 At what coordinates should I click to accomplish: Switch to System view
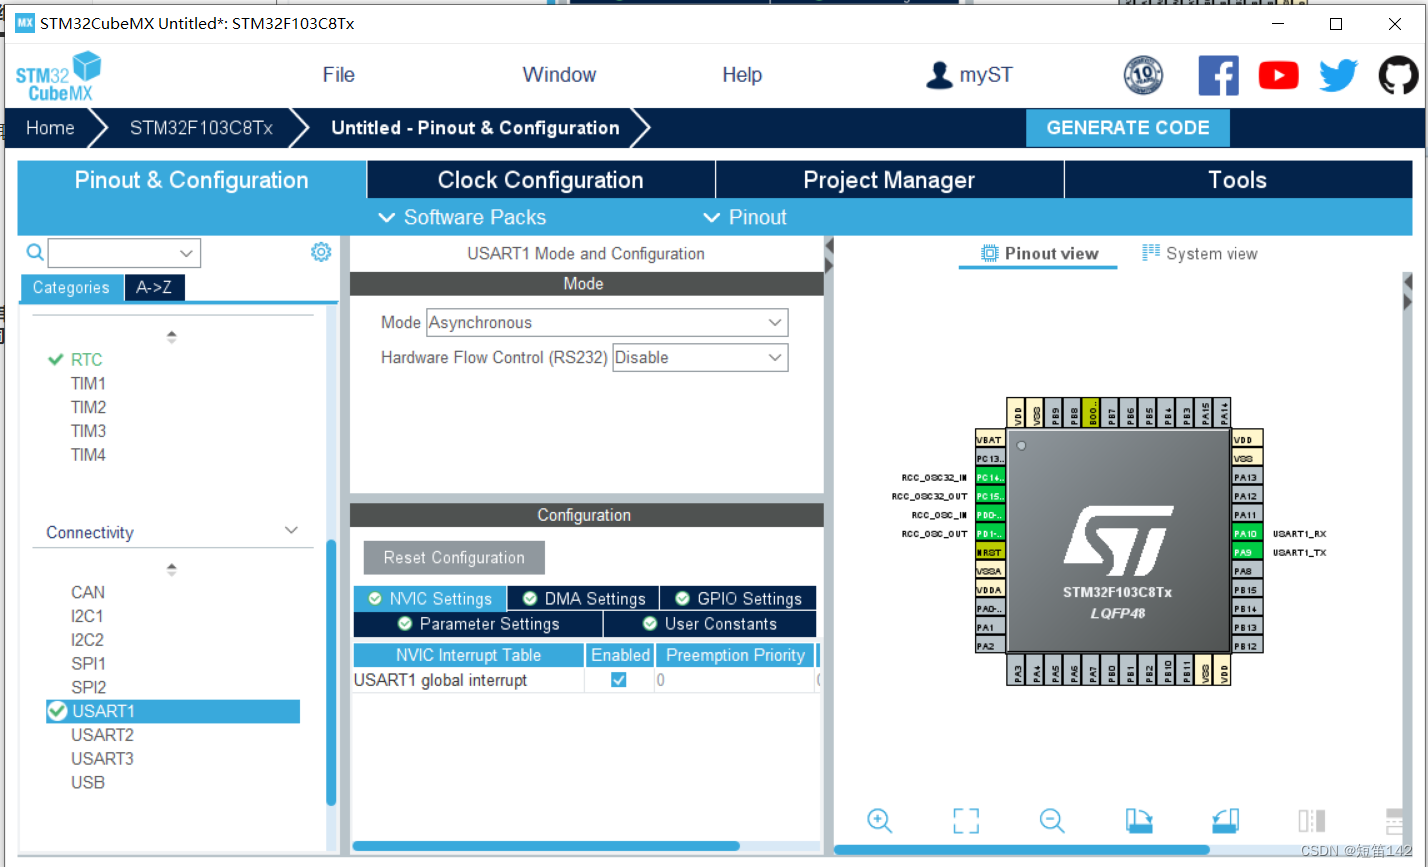click(1200, 254)
